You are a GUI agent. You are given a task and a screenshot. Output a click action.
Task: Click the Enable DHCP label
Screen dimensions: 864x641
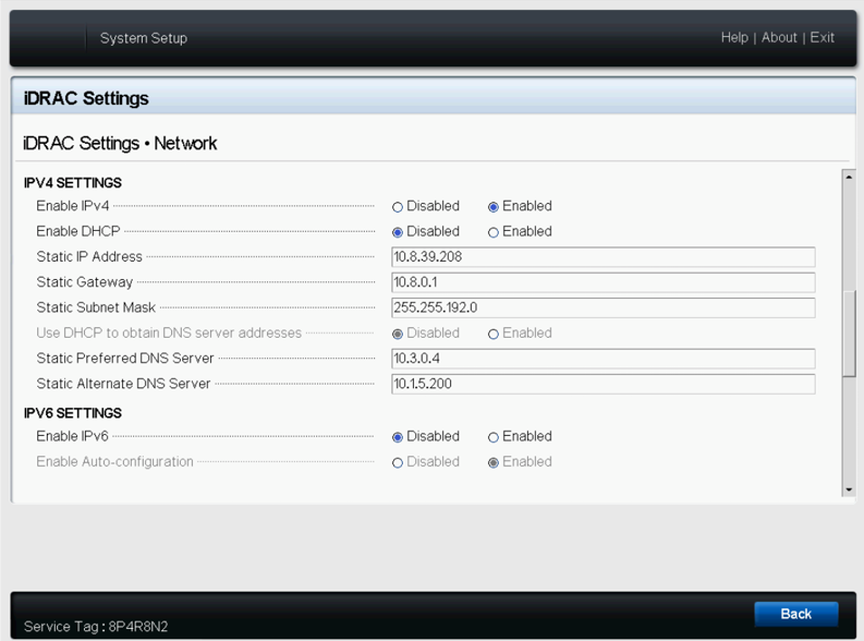pyautogui.click(x=78, y=231)
